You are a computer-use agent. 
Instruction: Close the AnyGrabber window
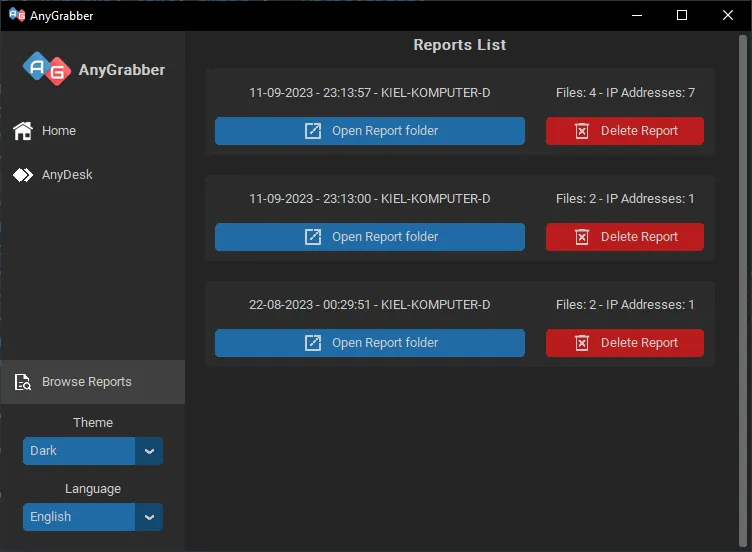(x=728, y=15)
